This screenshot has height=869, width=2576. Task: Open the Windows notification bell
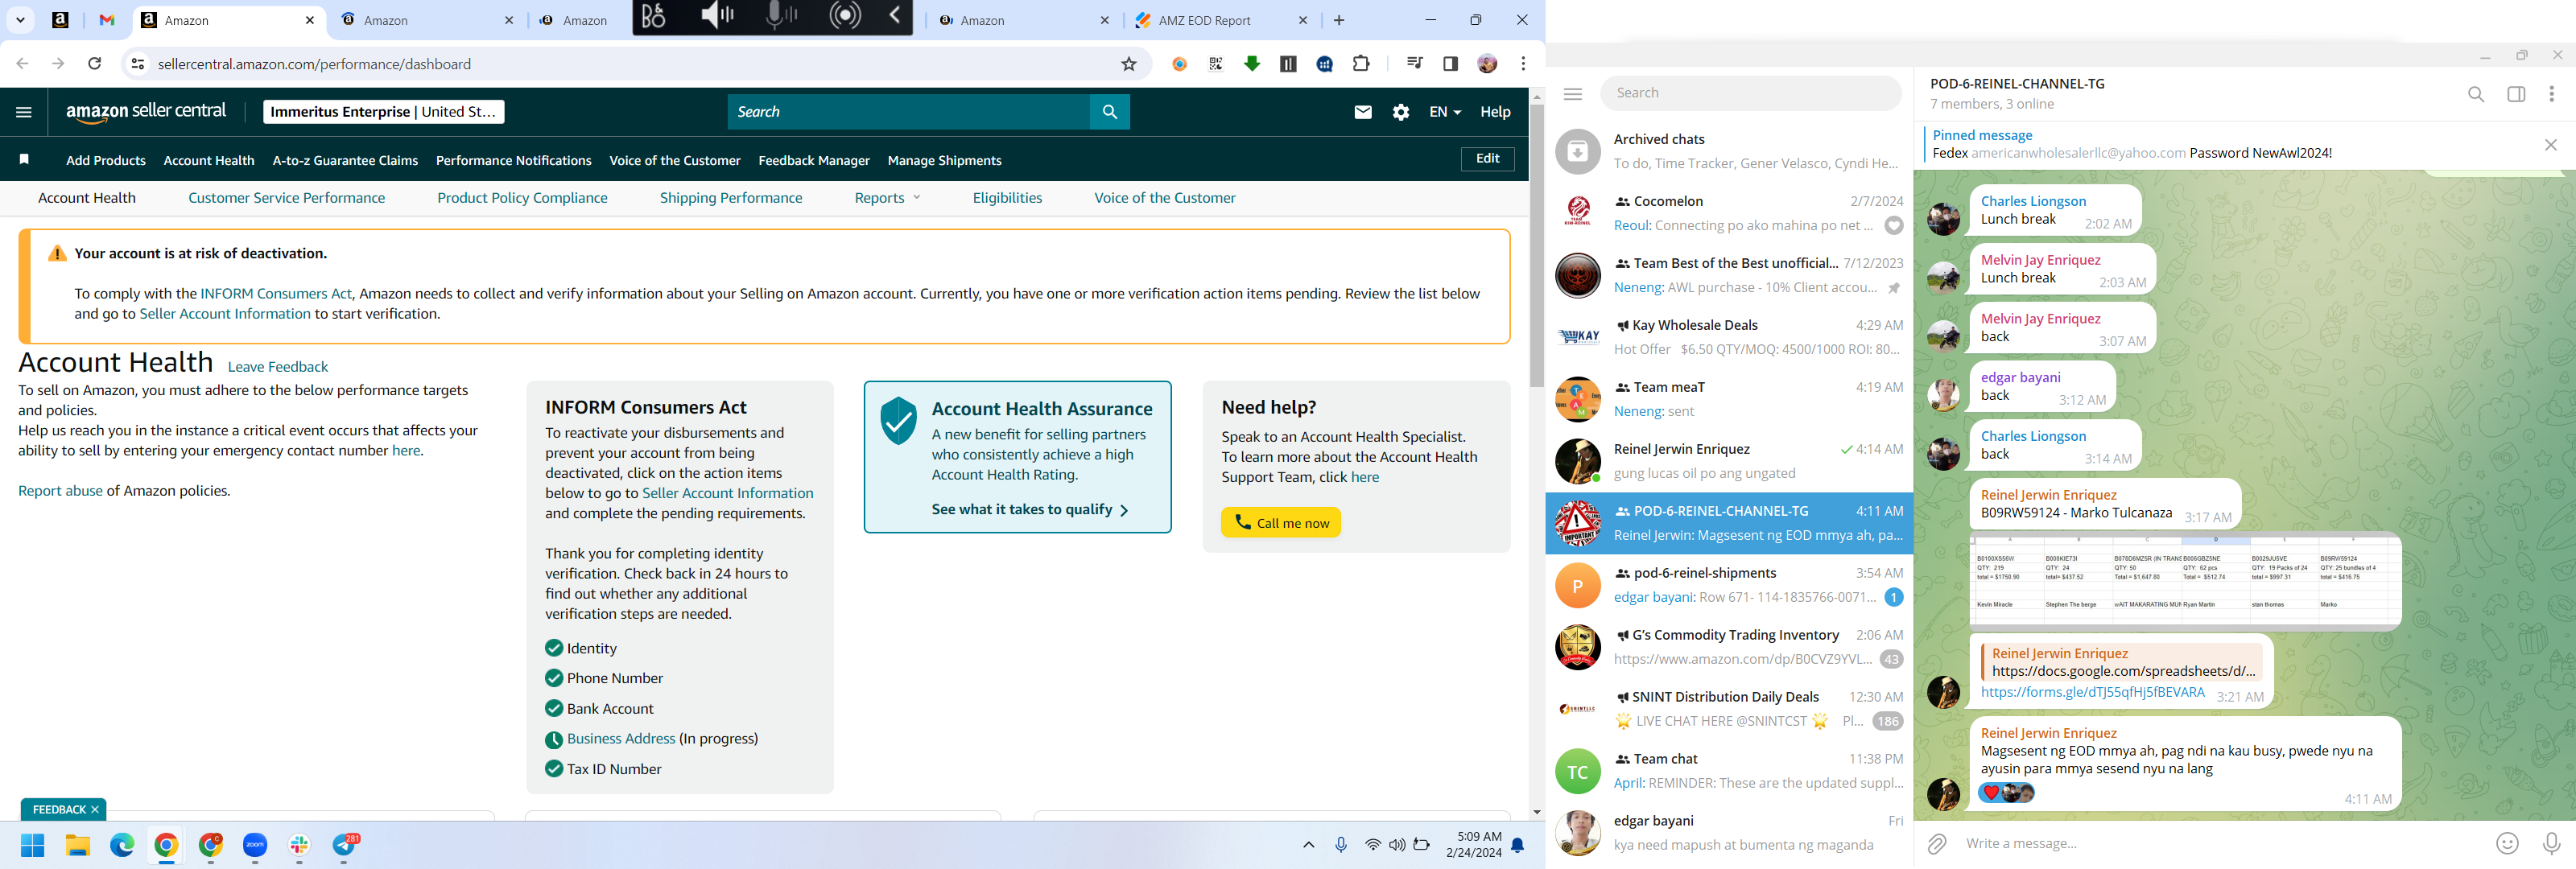pyautogui.click(x=1518, y=846)
